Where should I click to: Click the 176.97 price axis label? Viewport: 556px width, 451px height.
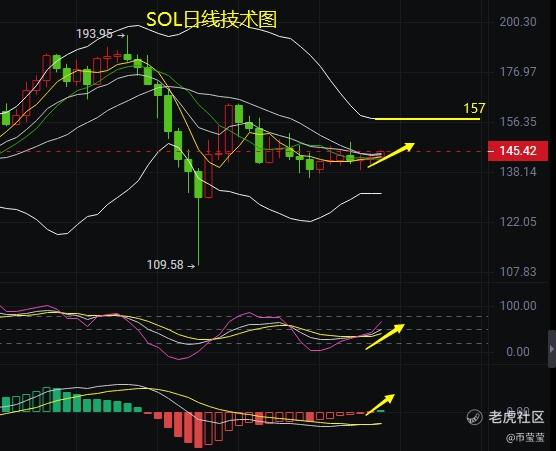pos(518,72)
